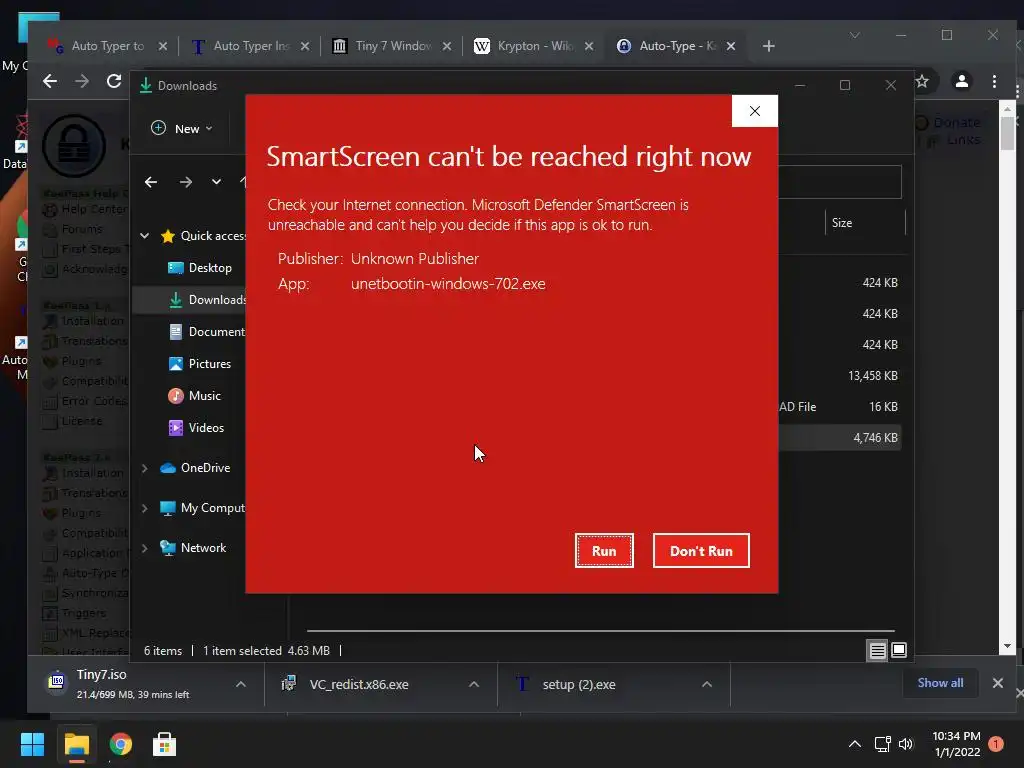Image resolution: width=1024 pixels, height=768 pixels.
Task: Expand the Network tree node
Action: coord(145,548)
